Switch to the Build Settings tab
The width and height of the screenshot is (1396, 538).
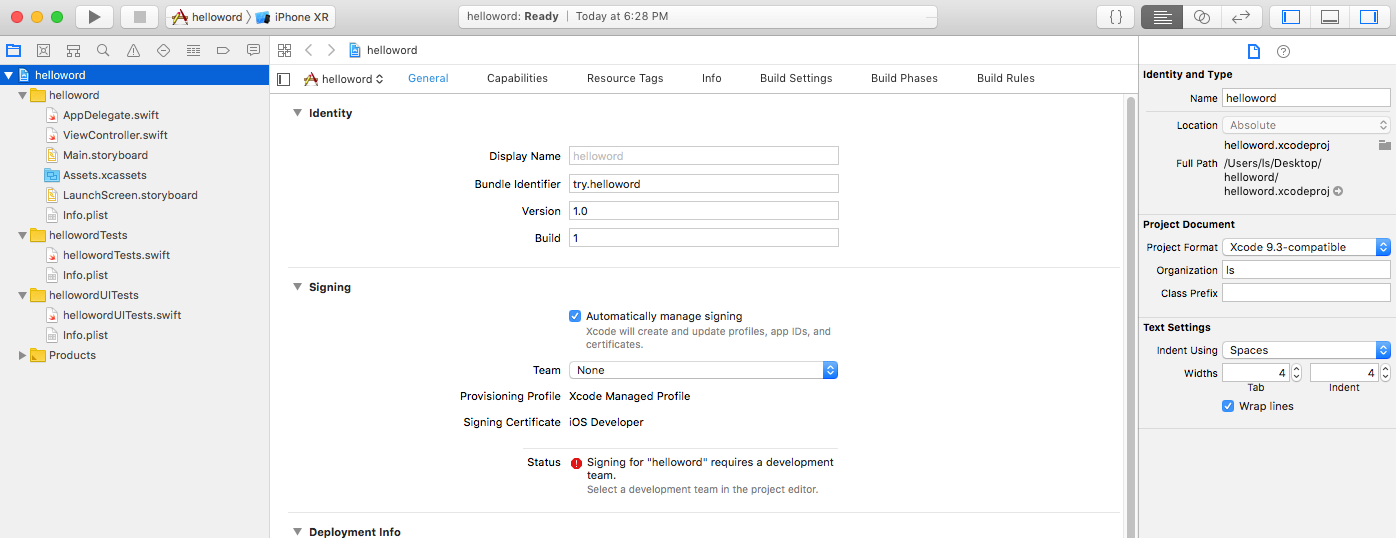796,78
